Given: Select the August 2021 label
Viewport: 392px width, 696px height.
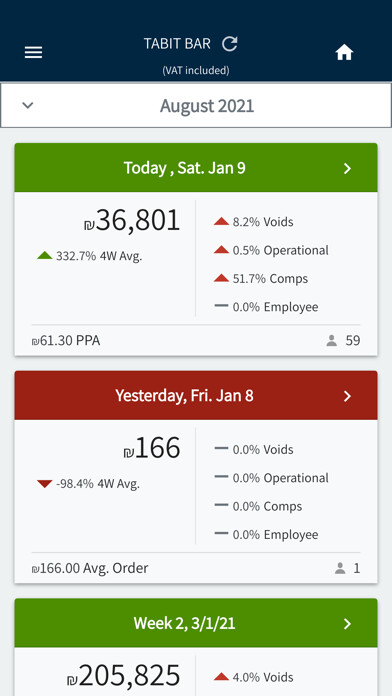Looking at the screenshot, I should [207, 106].
